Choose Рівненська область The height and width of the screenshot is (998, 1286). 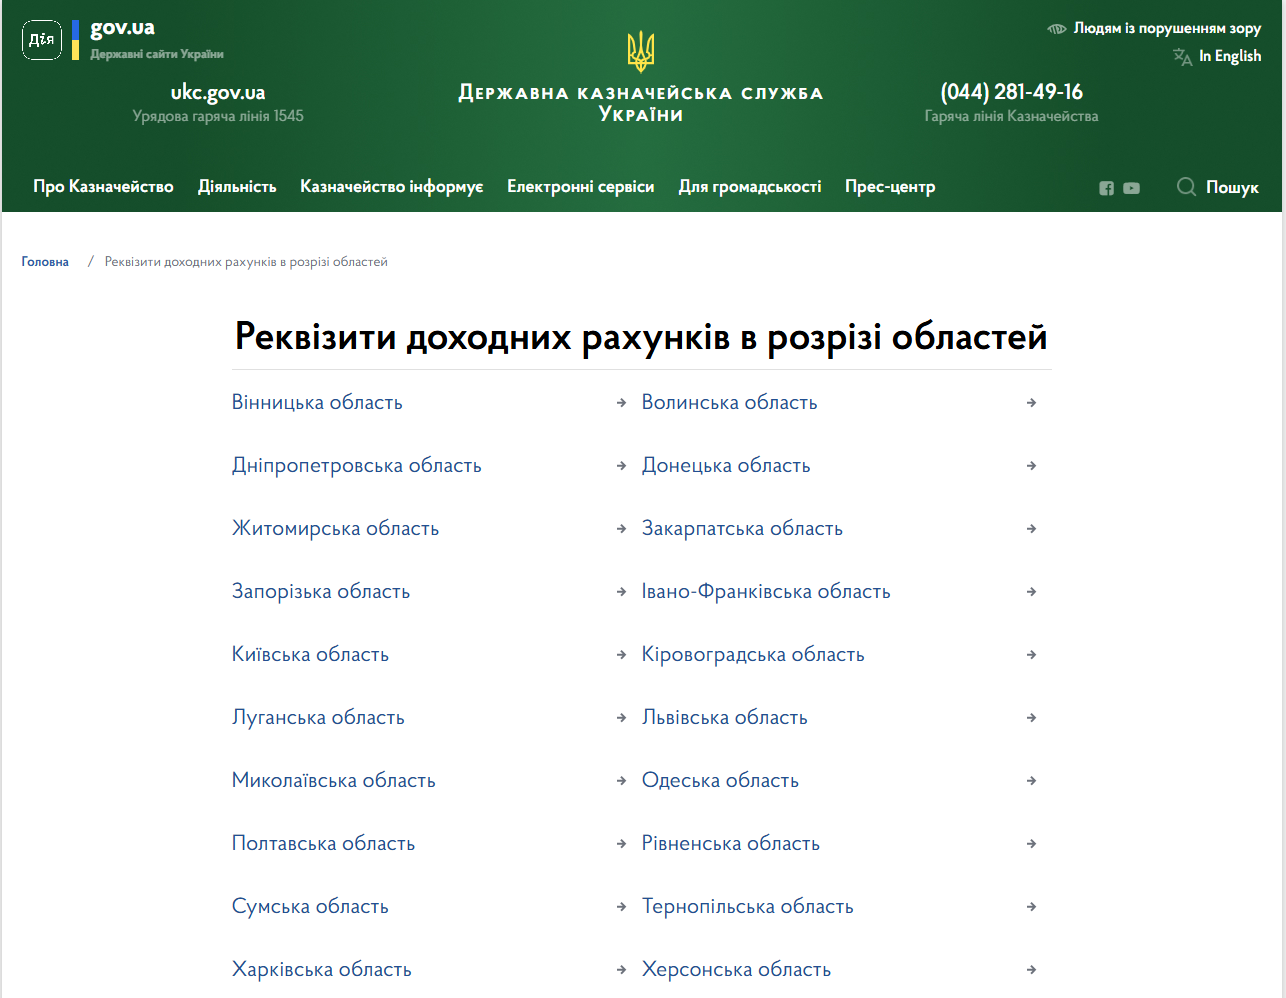tap(731, 843)
